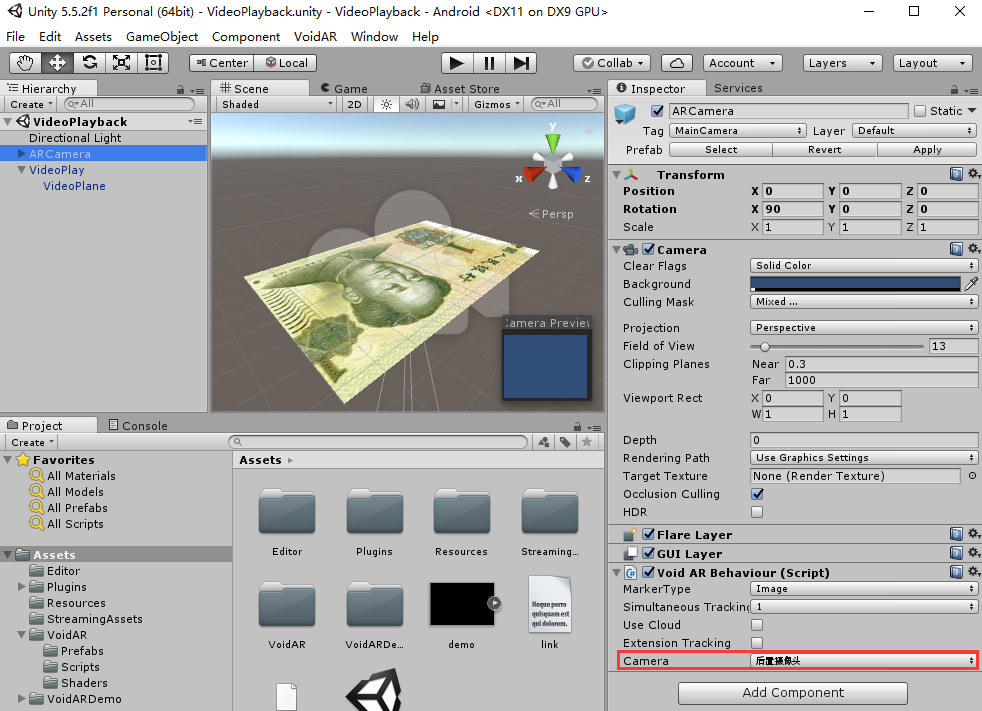Click the prefab Revert button
The height and width of the screenshot is (711, 982).
824,149
